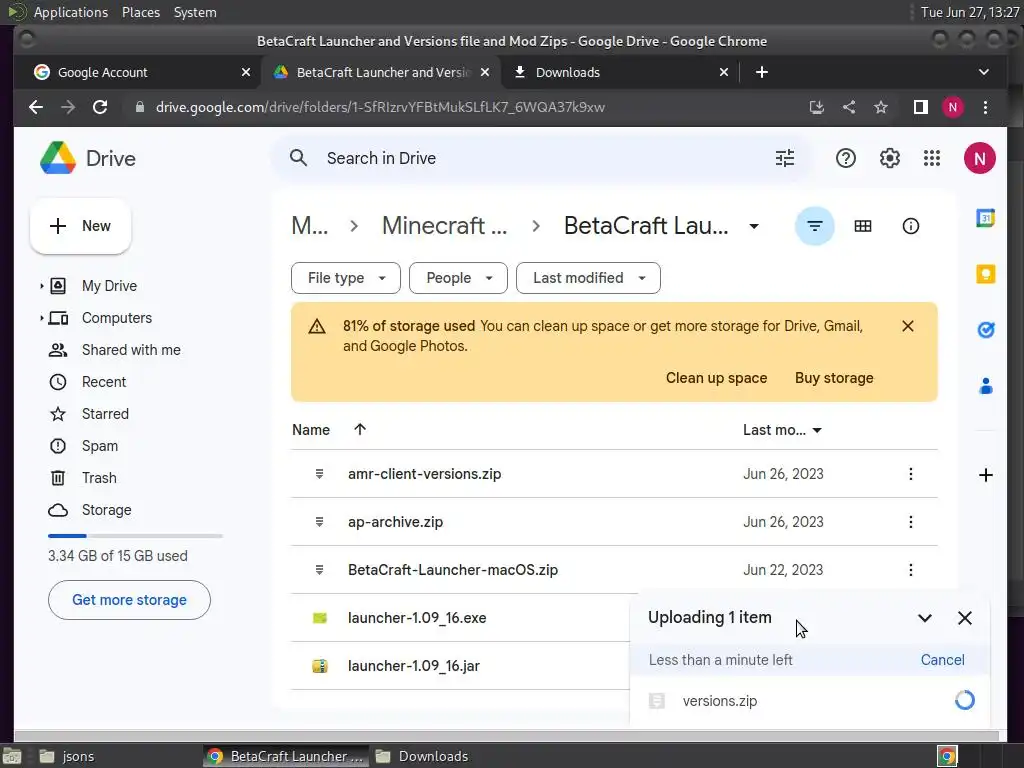
Task: Click the versions.zip upload spinner
Action: (x=965, y=700)
